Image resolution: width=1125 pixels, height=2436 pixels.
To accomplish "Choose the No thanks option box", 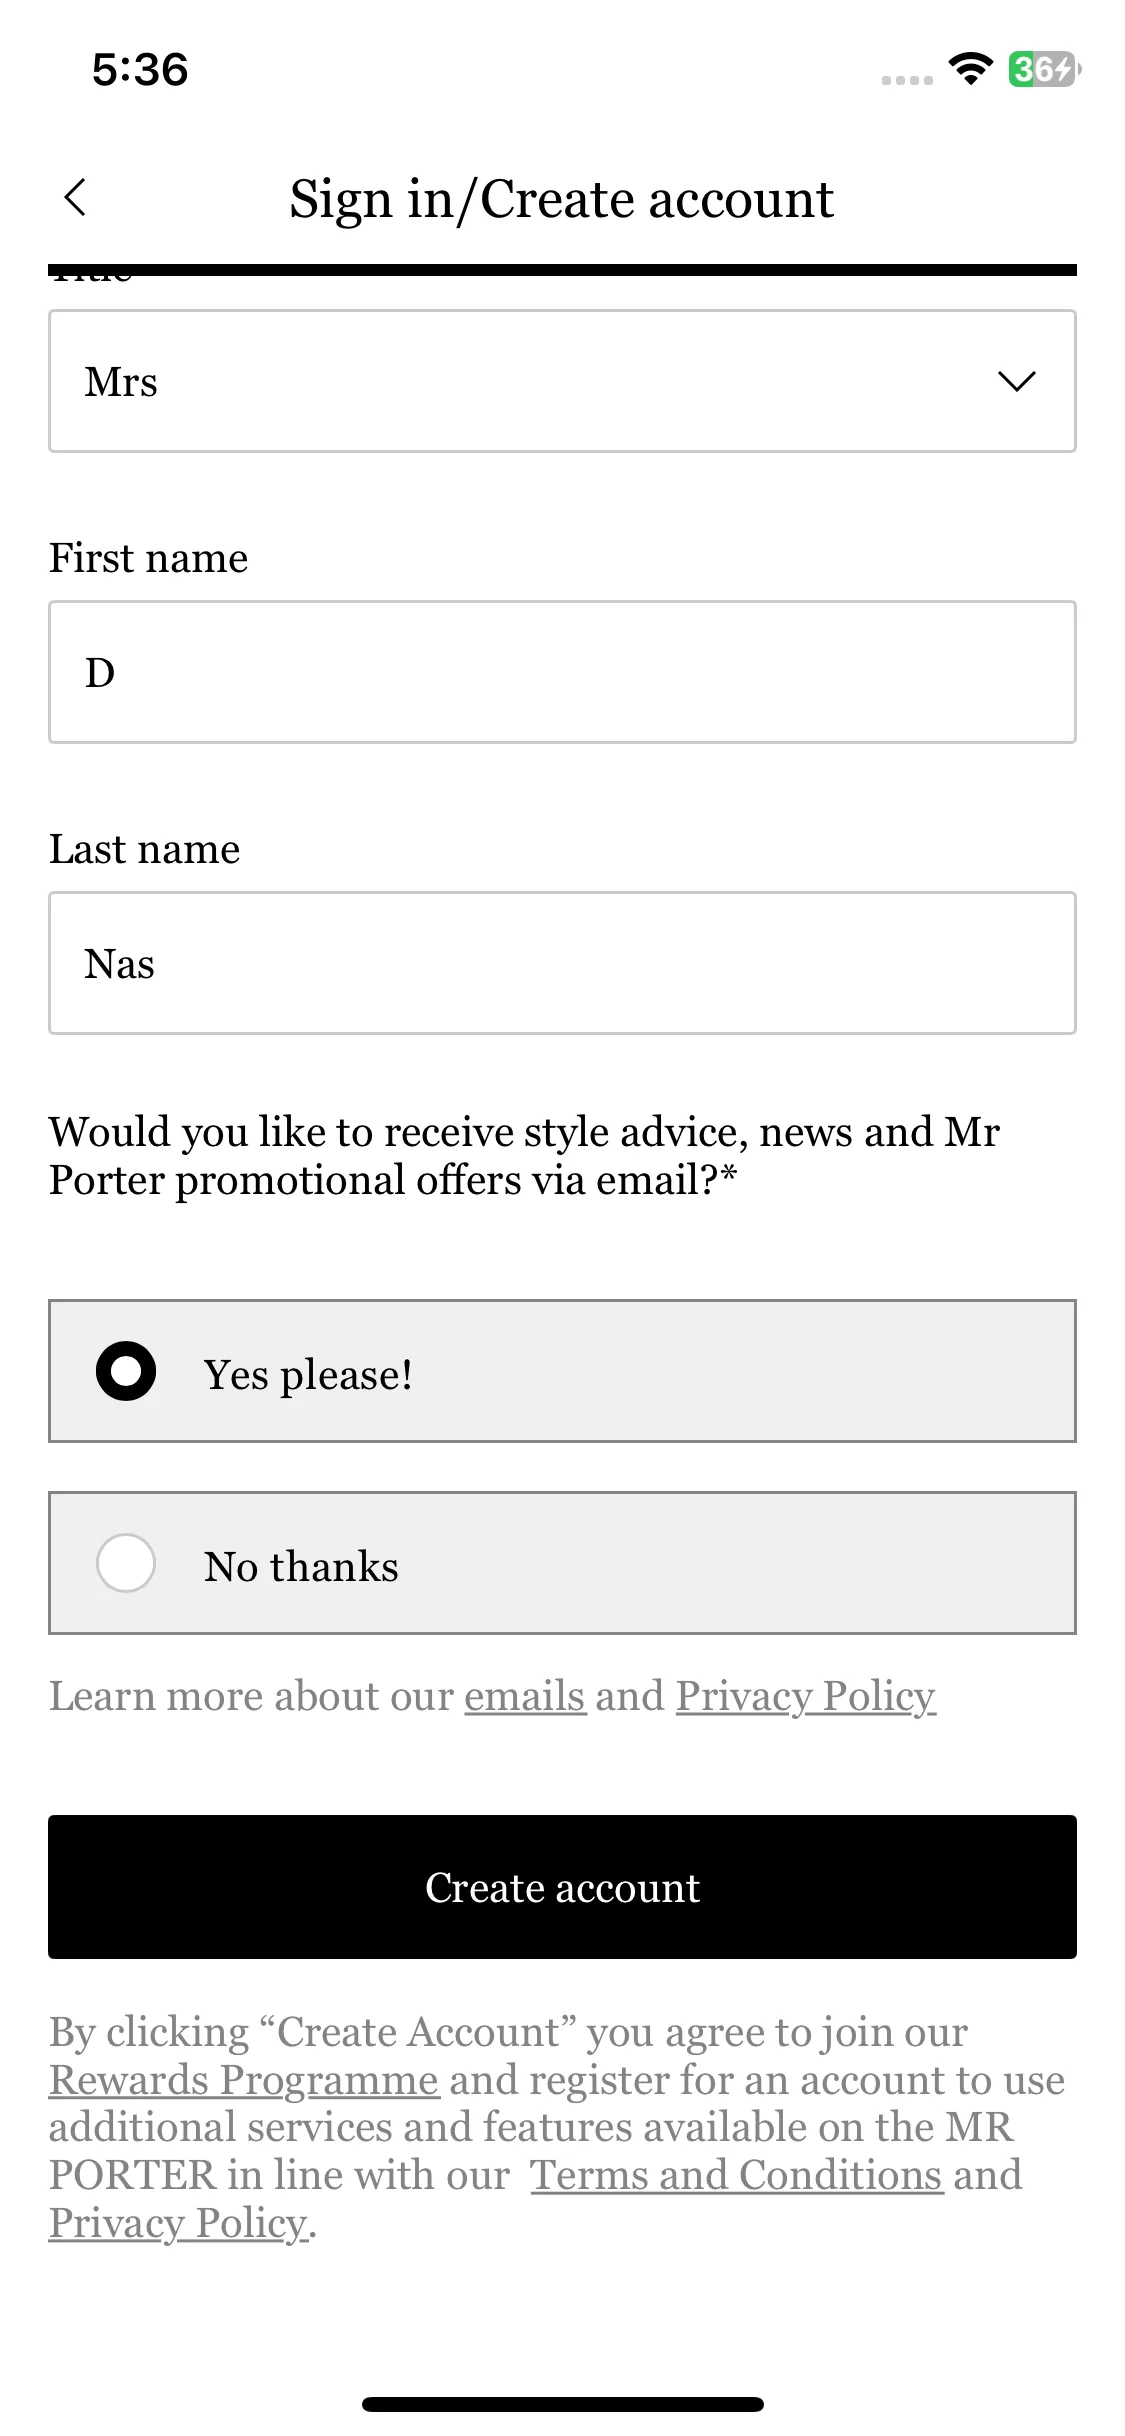I will point(562,1563).
